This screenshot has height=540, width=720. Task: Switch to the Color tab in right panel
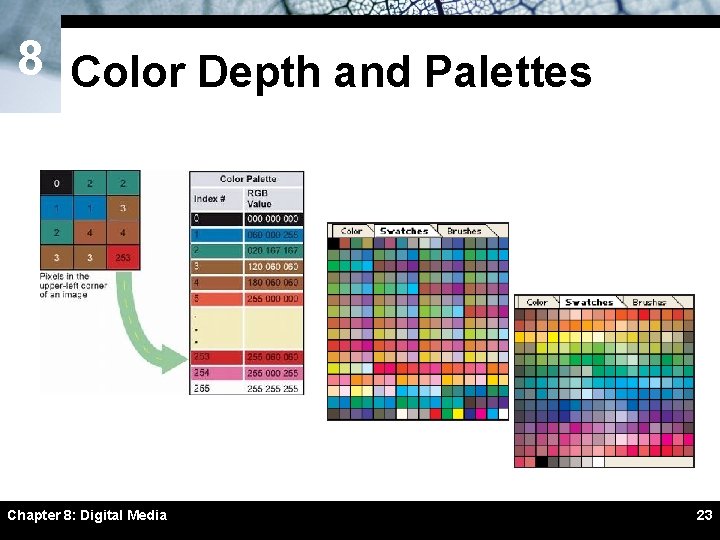coord(536,302)
